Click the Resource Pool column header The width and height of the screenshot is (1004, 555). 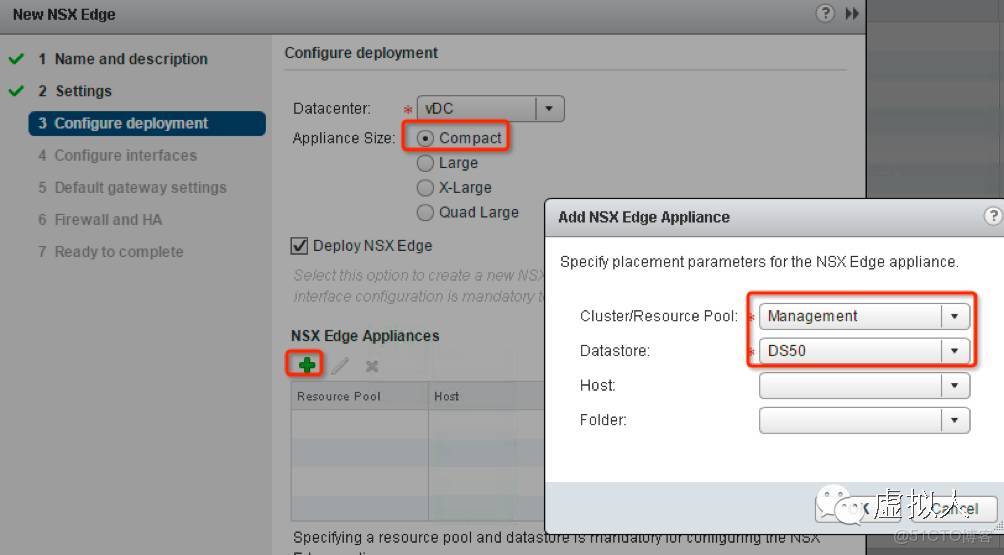[339, 396]
